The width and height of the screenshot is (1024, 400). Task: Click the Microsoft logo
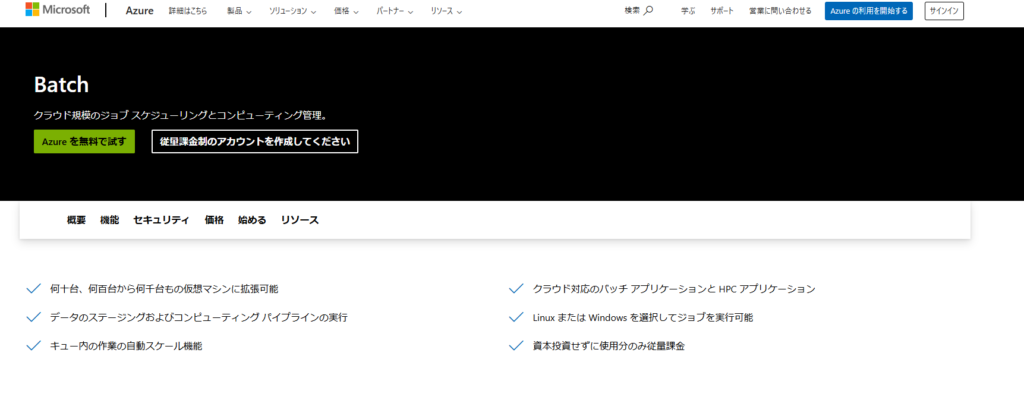click(57, 11)
